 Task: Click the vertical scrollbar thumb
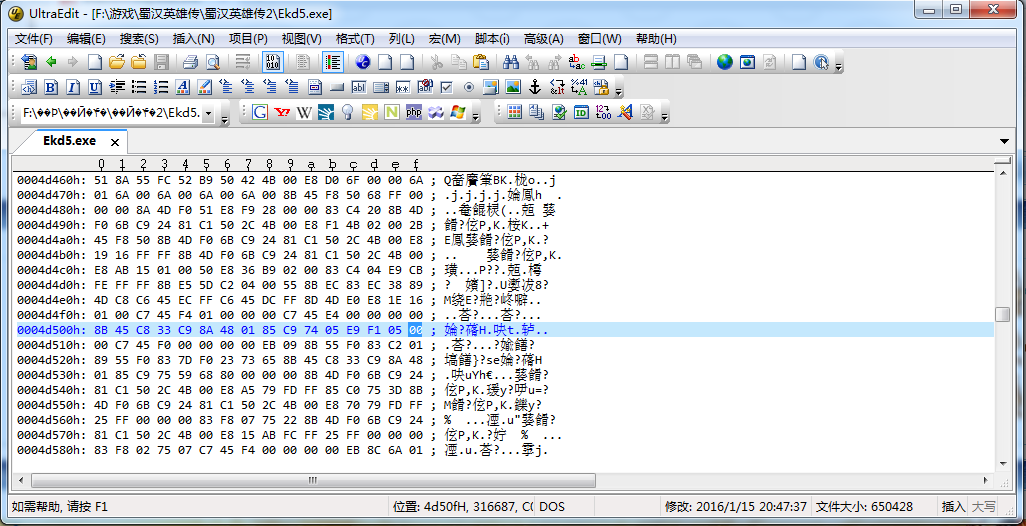tap(1002, 314)
